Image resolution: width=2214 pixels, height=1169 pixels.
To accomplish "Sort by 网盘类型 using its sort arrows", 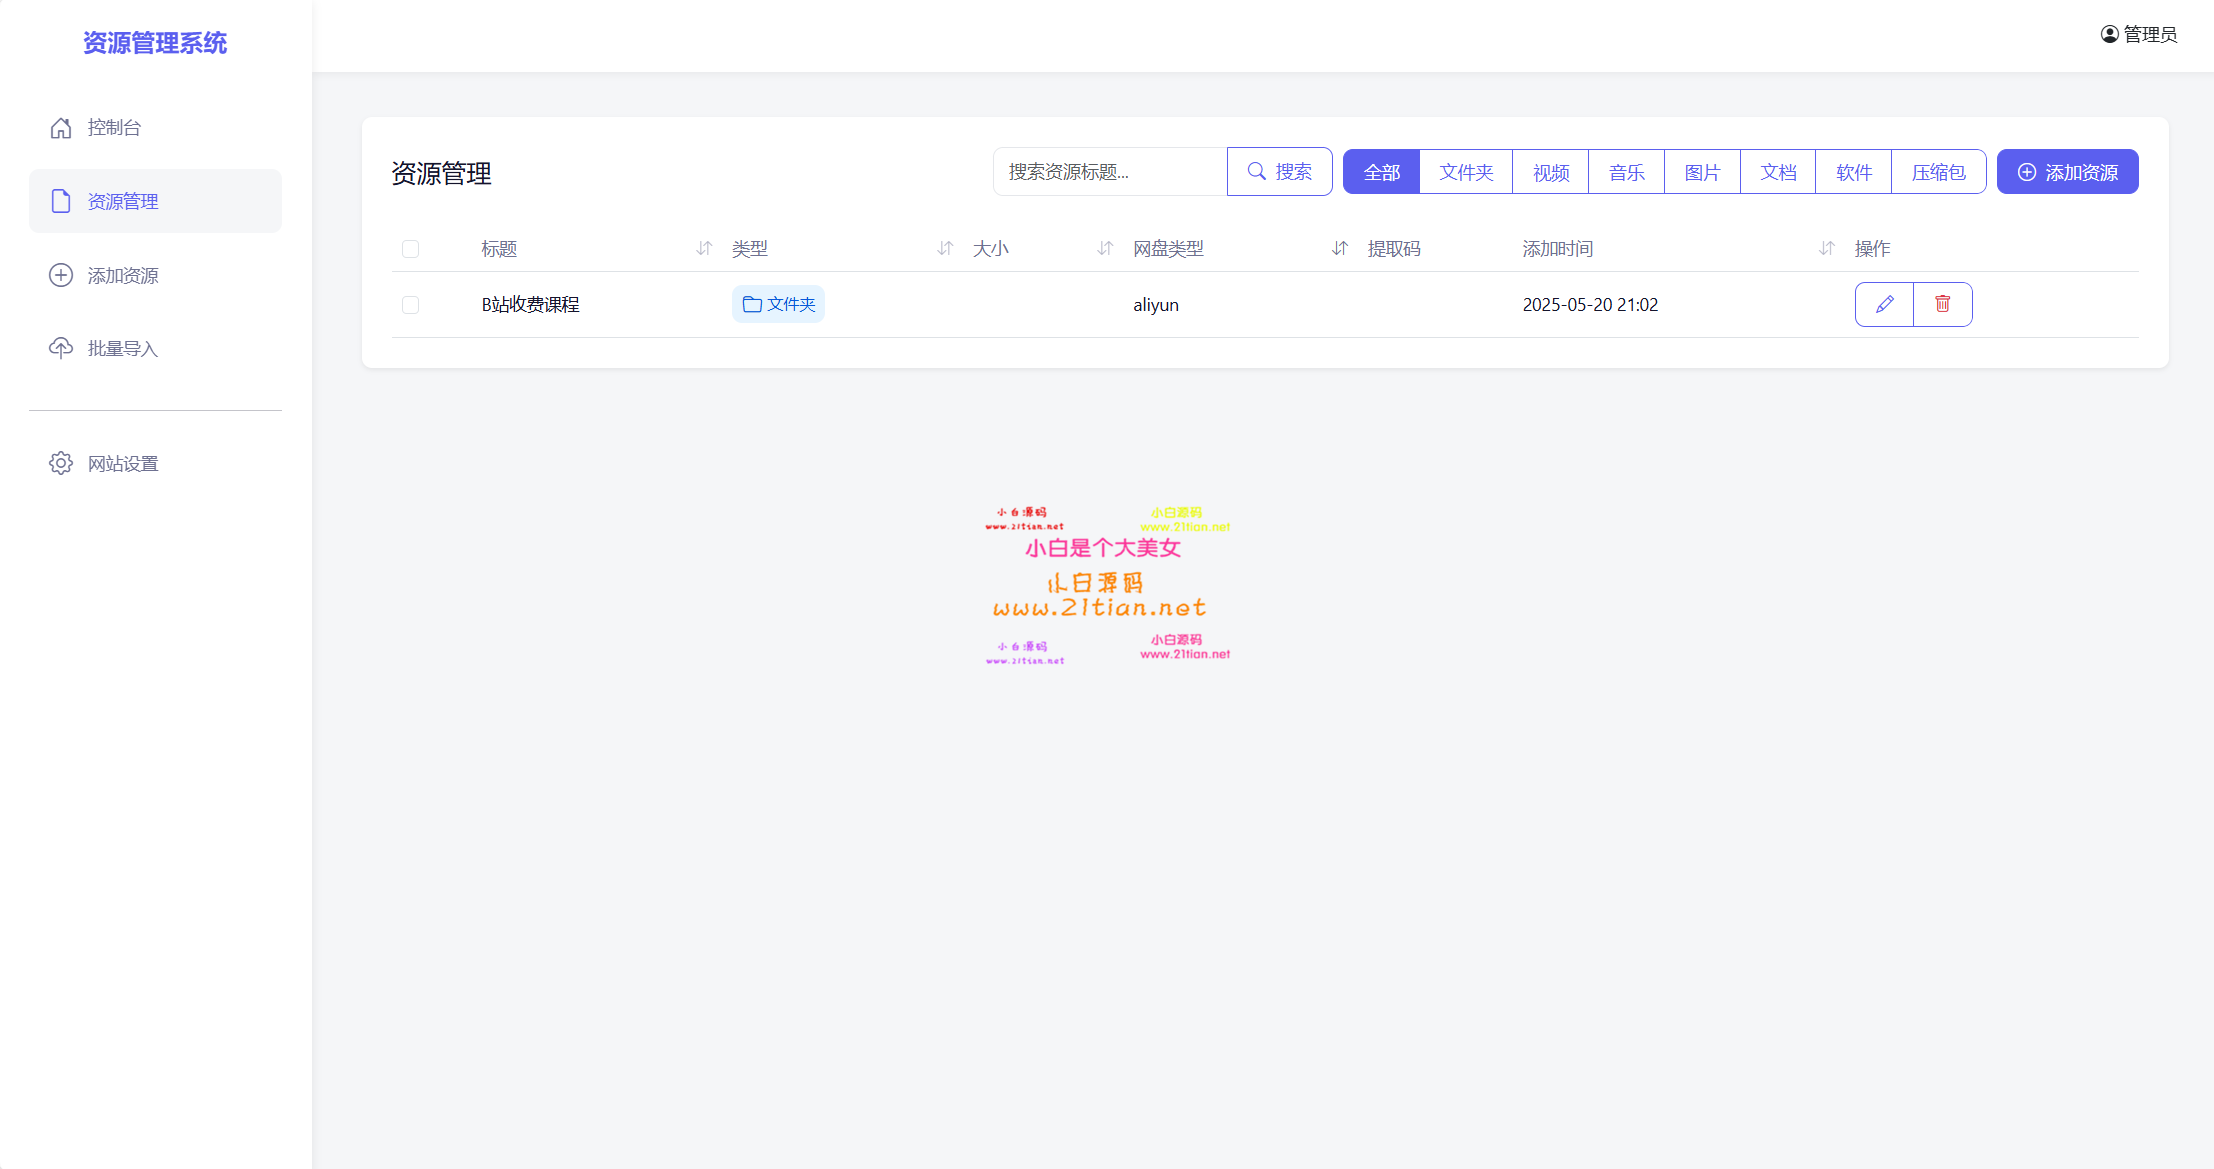I will point(1340,249).
